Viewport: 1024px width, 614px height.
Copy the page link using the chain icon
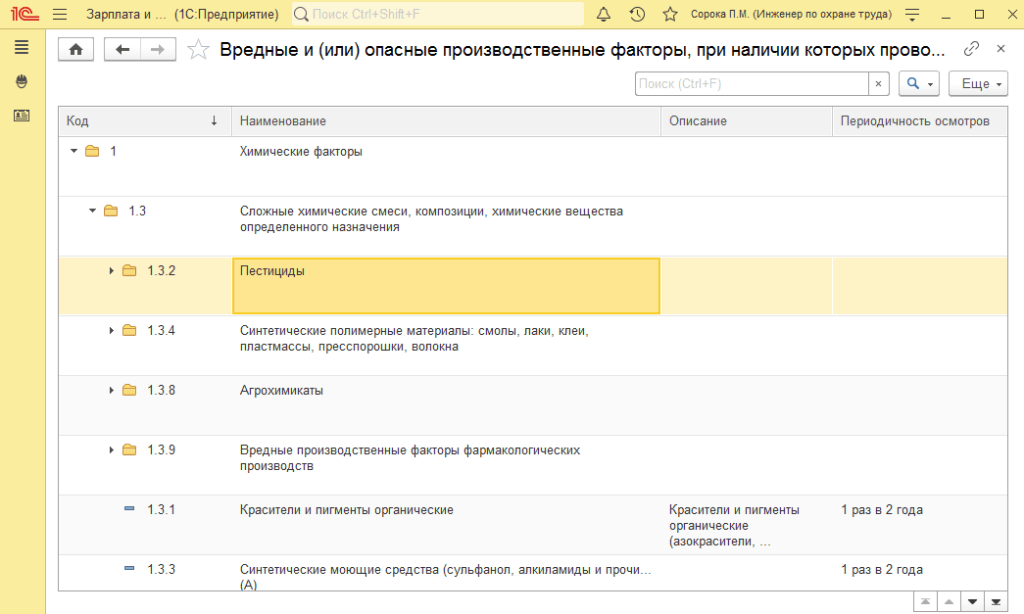(x=971, y=49)
